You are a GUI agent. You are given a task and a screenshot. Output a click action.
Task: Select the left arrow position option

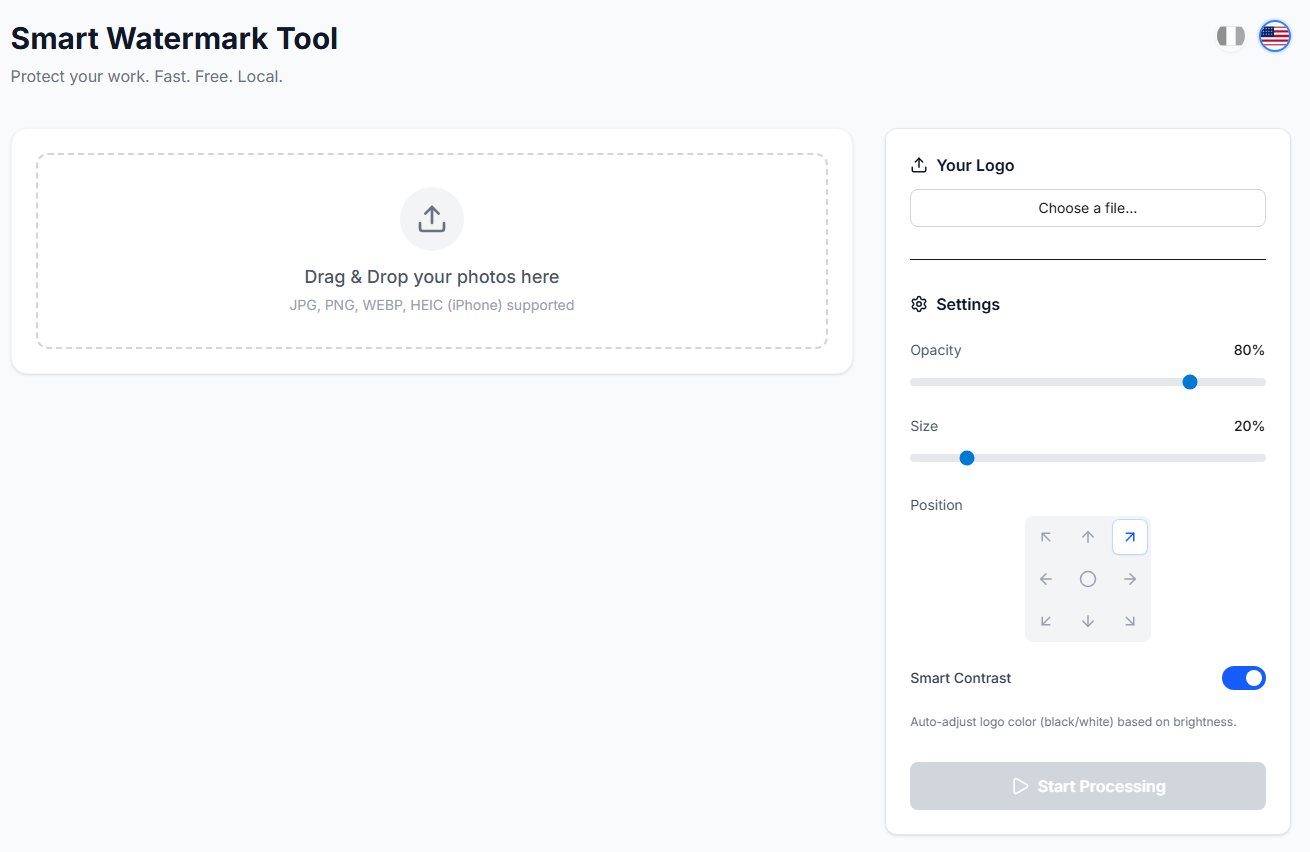click(1046, 578)
